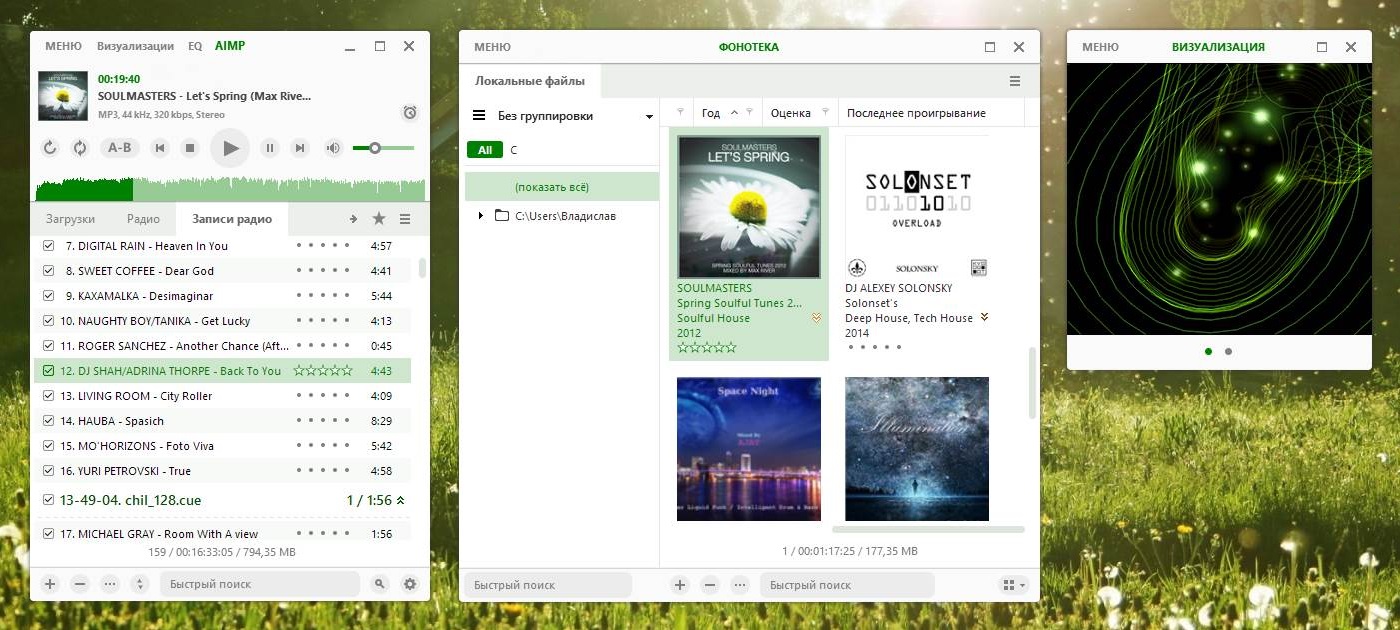Expand the DJ ALEXEY SOLONSKY album chevron
1400x630 pixels.
(x=984, y=318)
